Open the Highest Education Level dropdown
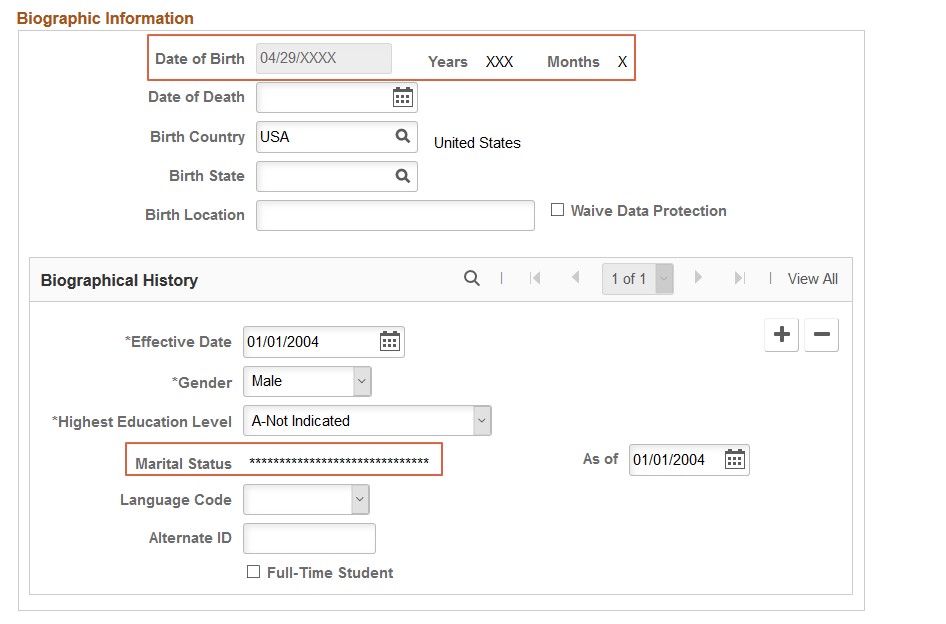The image size is (946, 624). coord(482,421)
